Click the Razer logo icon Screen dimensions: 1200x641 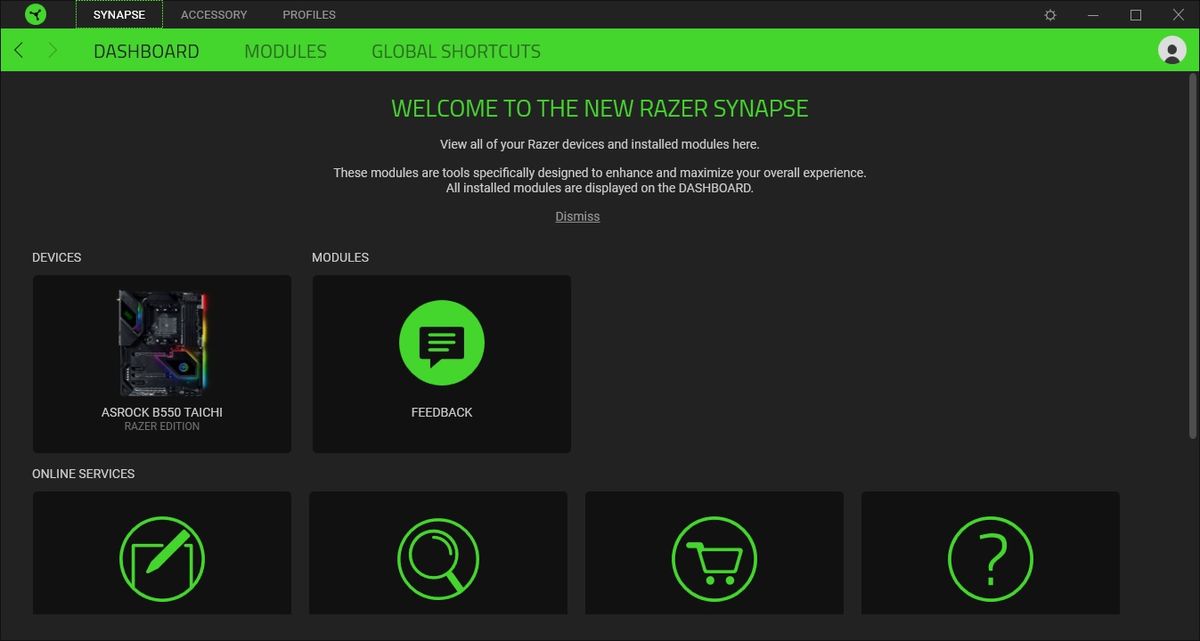34,14
